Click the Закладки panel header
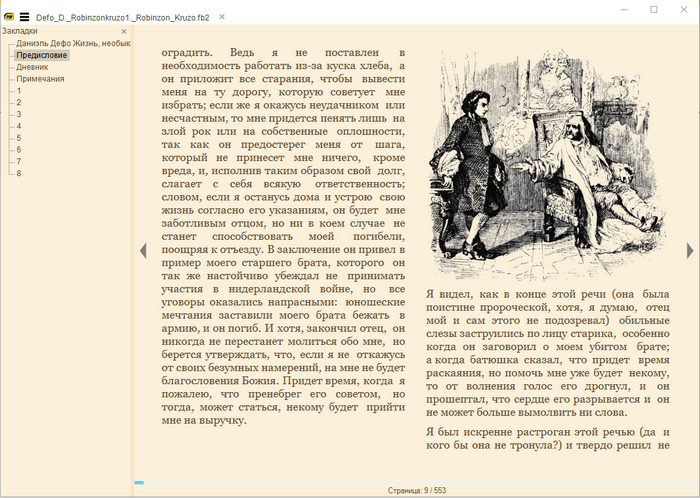 (20, 31)
